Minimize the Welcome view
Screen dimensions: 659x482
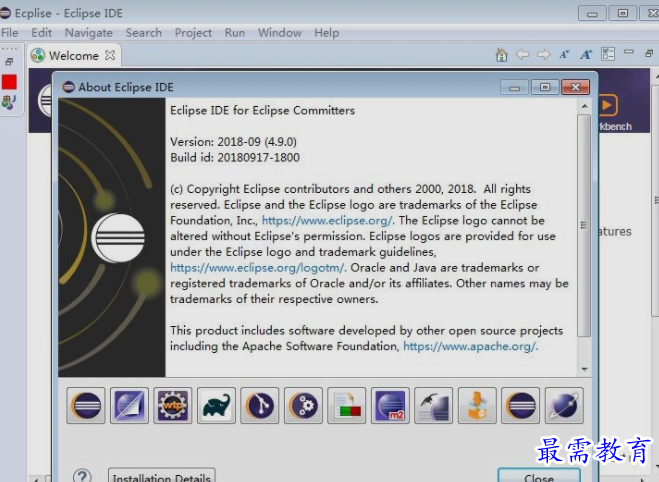[x=629, y=52]
